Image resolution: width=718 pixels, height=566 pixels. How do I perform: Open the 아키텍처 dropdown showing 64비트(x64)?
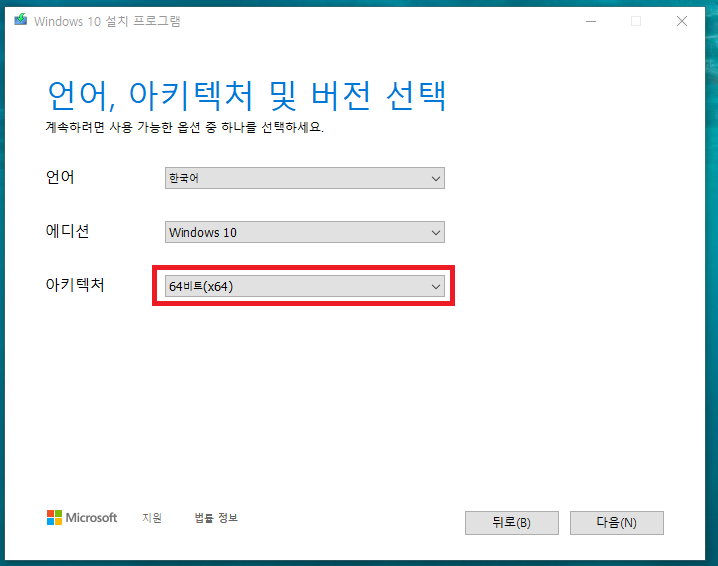click(305, 286)
